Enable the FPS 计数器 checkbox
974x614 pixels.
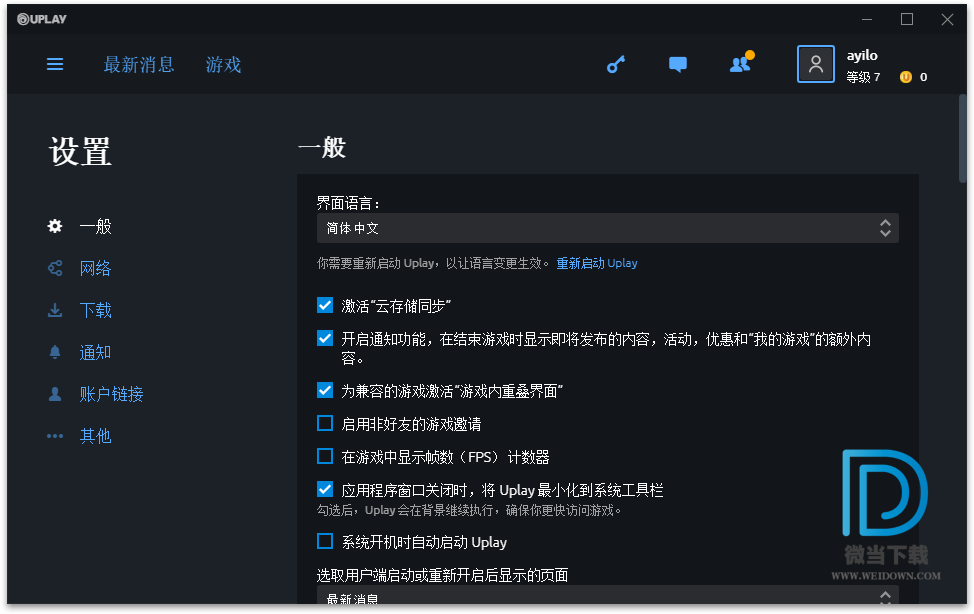325,456
